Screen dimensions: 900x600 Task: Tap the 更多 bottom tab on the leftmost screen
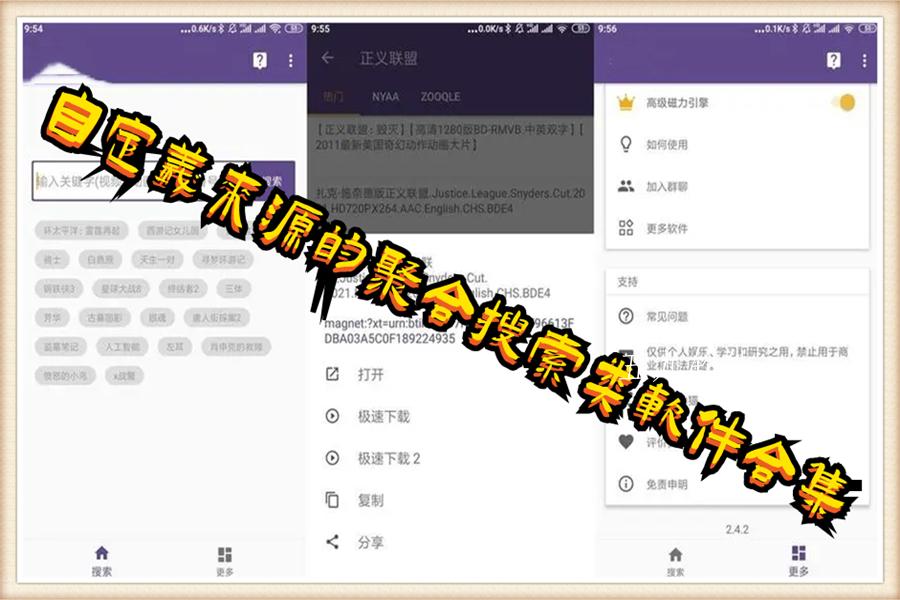[224, 561]
